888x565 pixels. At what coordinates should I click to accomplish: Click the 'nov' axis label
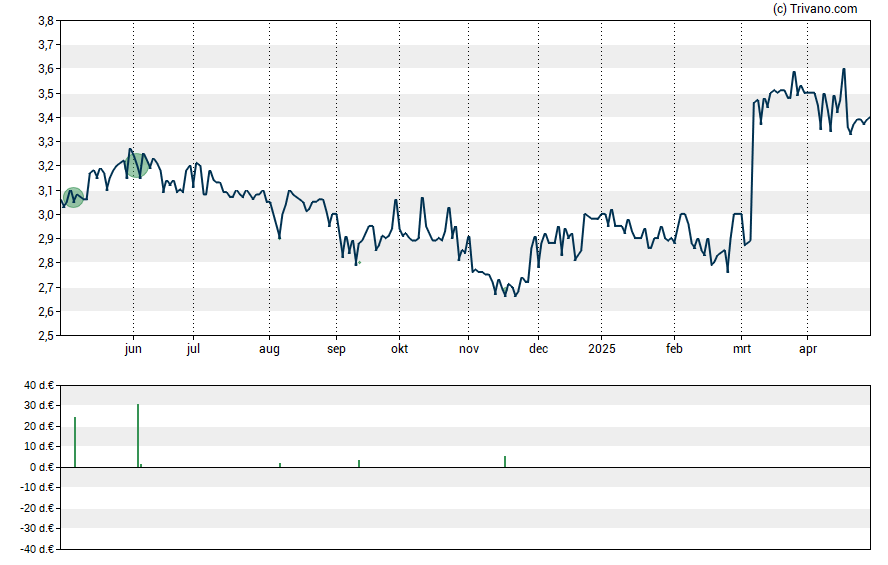469,349
